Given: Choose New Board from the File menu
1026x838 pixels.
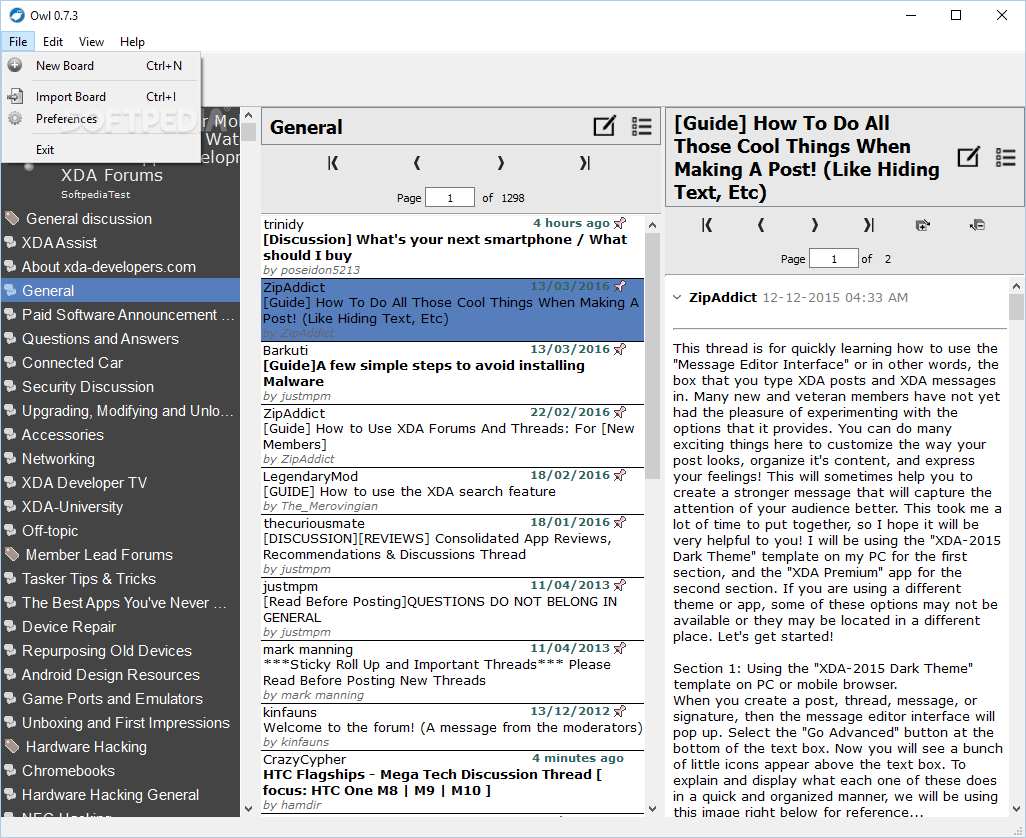Looking at the screenshot, I should (101, 65).
